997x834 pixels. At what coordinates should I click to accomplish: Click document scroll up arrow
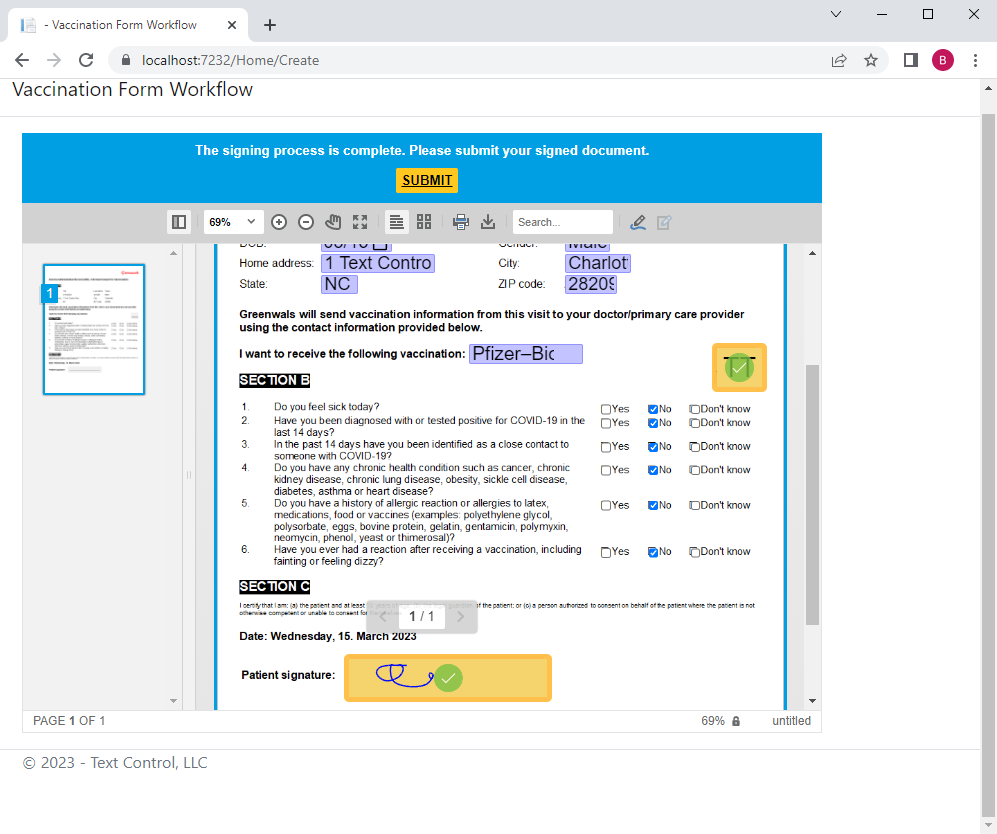812,253
